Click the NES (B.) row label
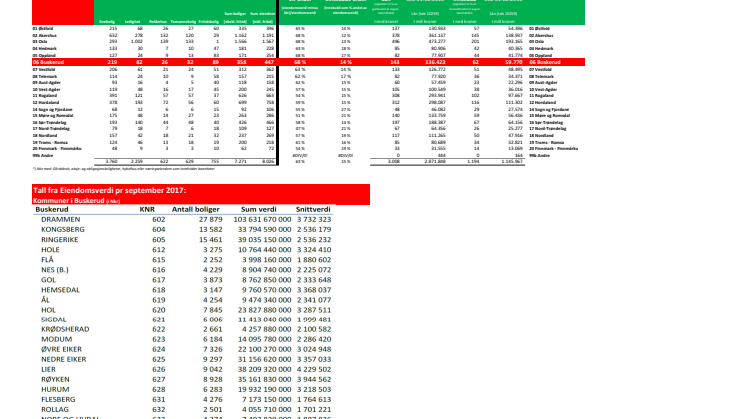 [x=55, y=270]
